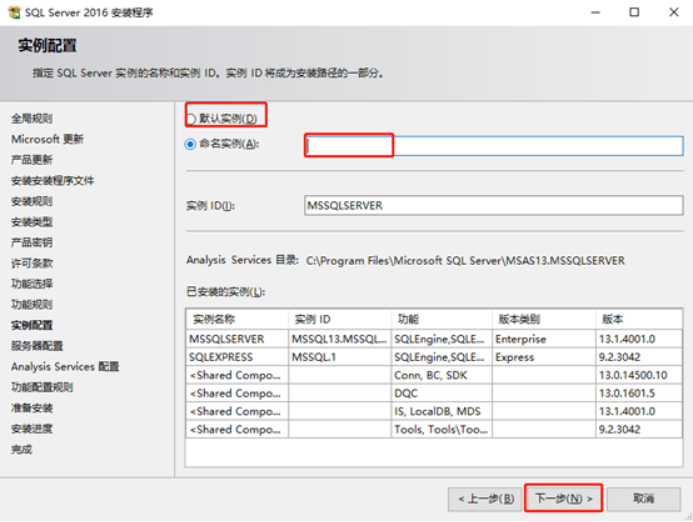Click the 实例 ID input field
This screenshot has height=522, width=693.
click(494, 206)
